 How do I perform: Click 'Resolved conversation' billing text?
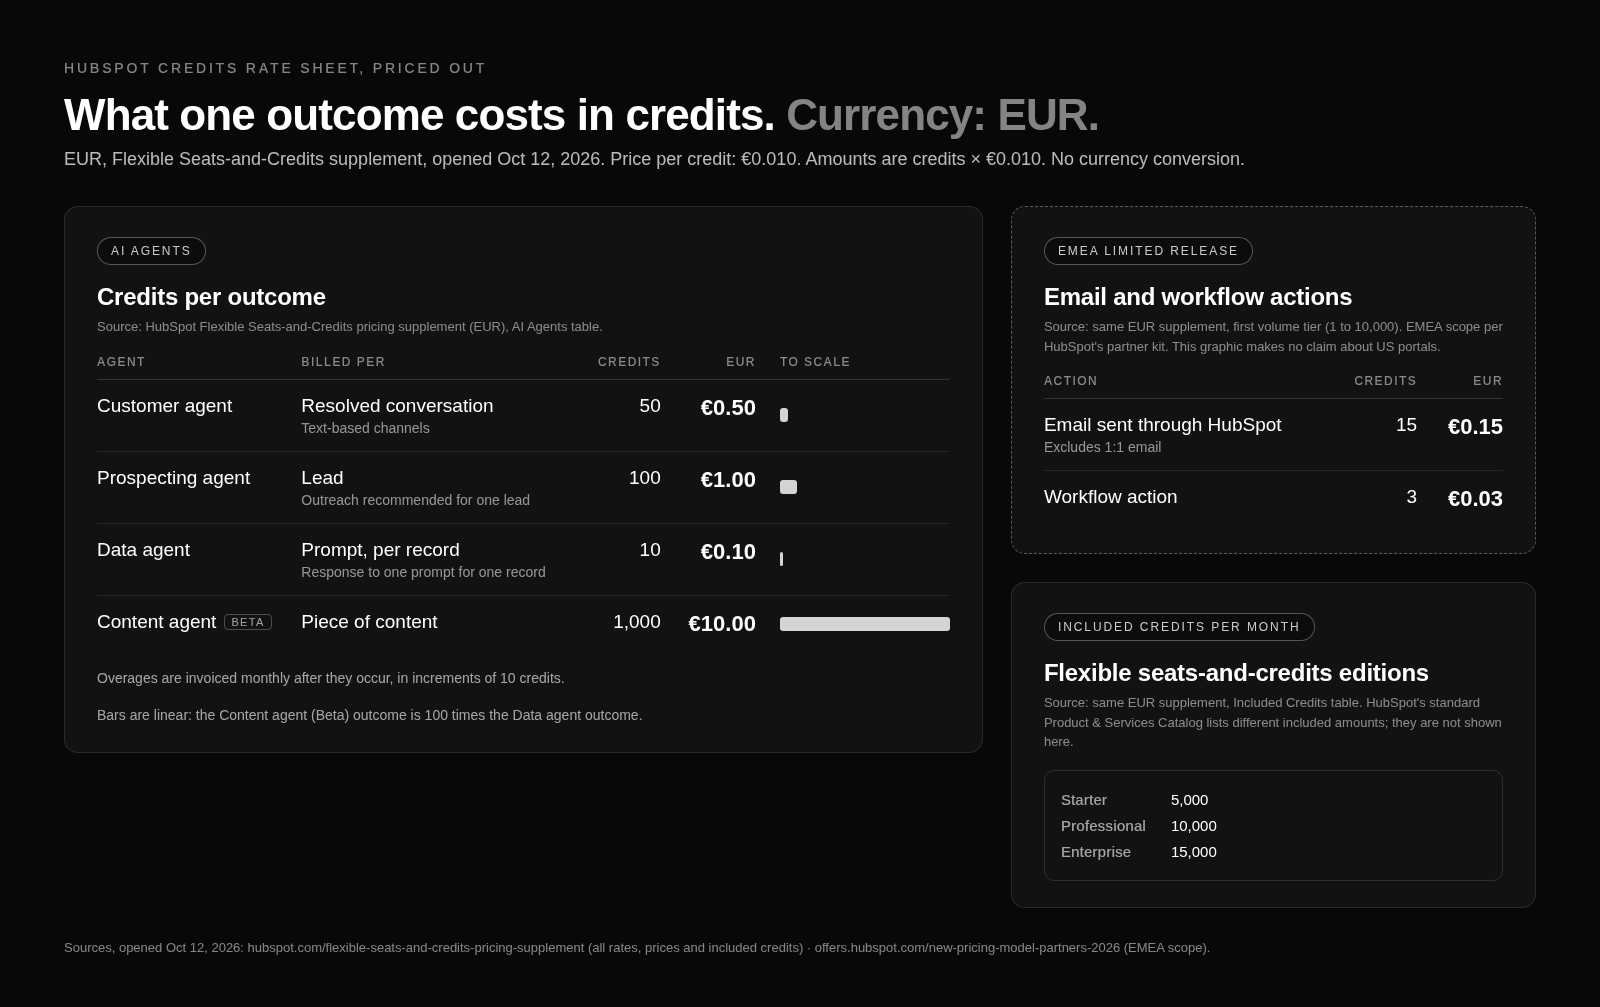point(397,406)
